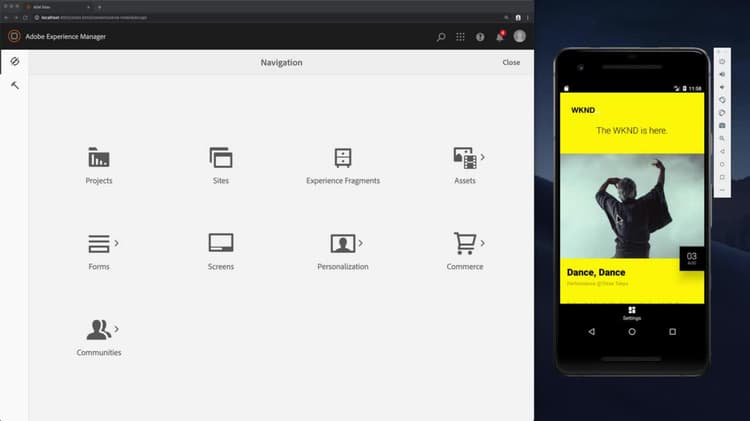750x421 pixels.
Task: Click emulator toolbar overview square
Action: pos(722,177)
